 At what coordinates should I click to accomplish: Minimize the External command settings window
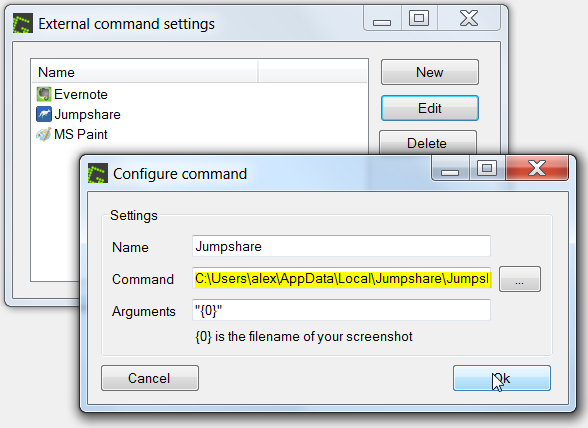pyautogui.click(x=382, y=18)
